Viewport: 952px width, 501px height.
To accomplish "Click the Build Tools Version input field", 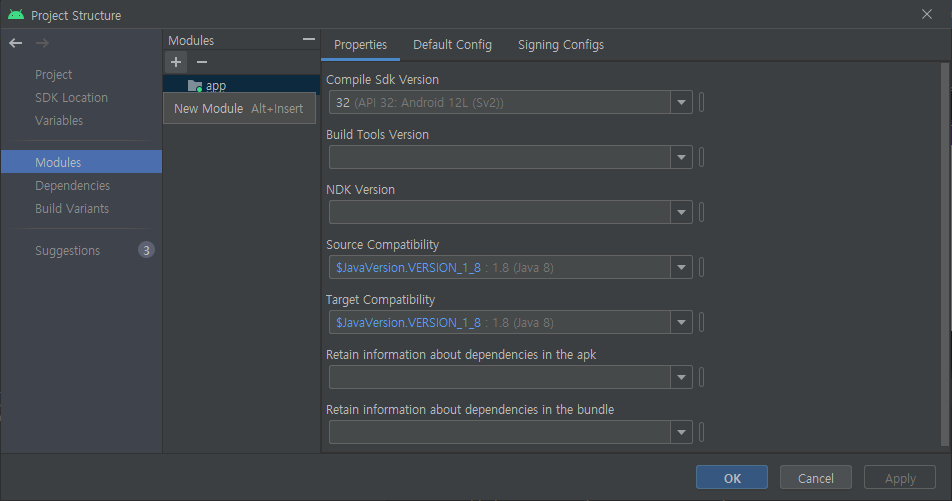I will [x=500, y=157].
